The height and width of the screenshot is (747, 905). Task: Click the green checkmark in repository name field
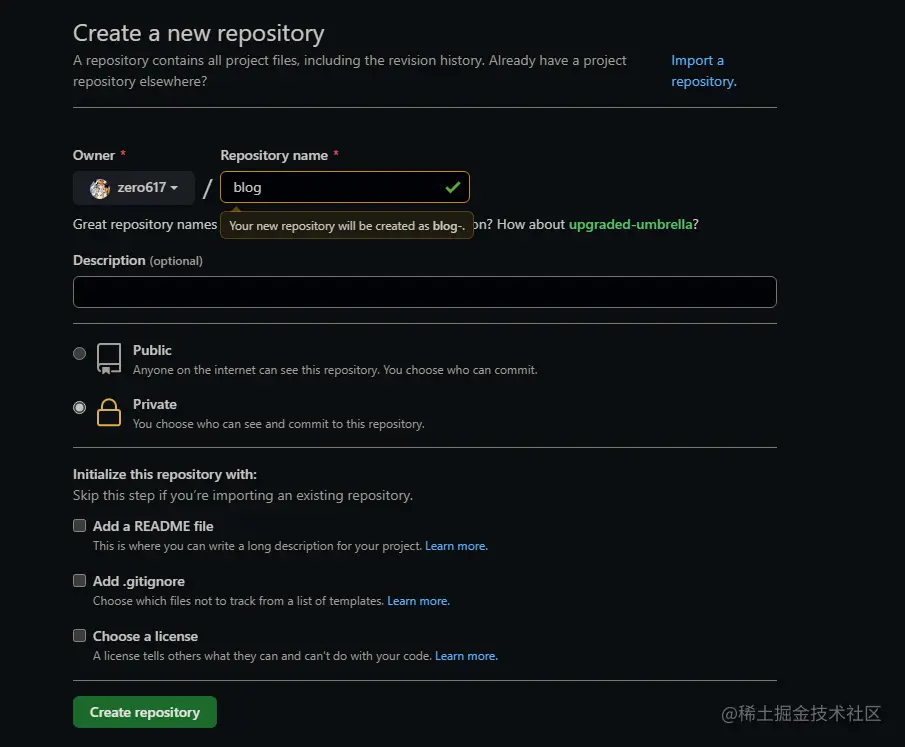[x=453, y=187]
